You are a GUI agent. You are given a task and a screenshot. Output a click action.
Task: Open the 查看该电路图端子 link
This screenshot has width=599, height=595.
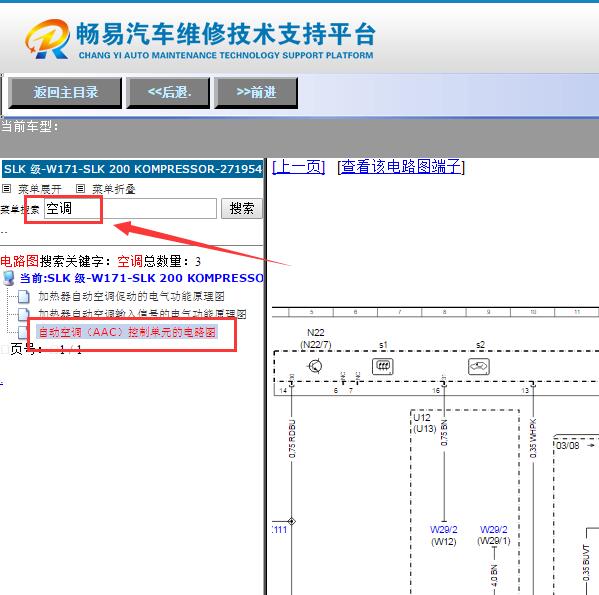tap(401, 167)
